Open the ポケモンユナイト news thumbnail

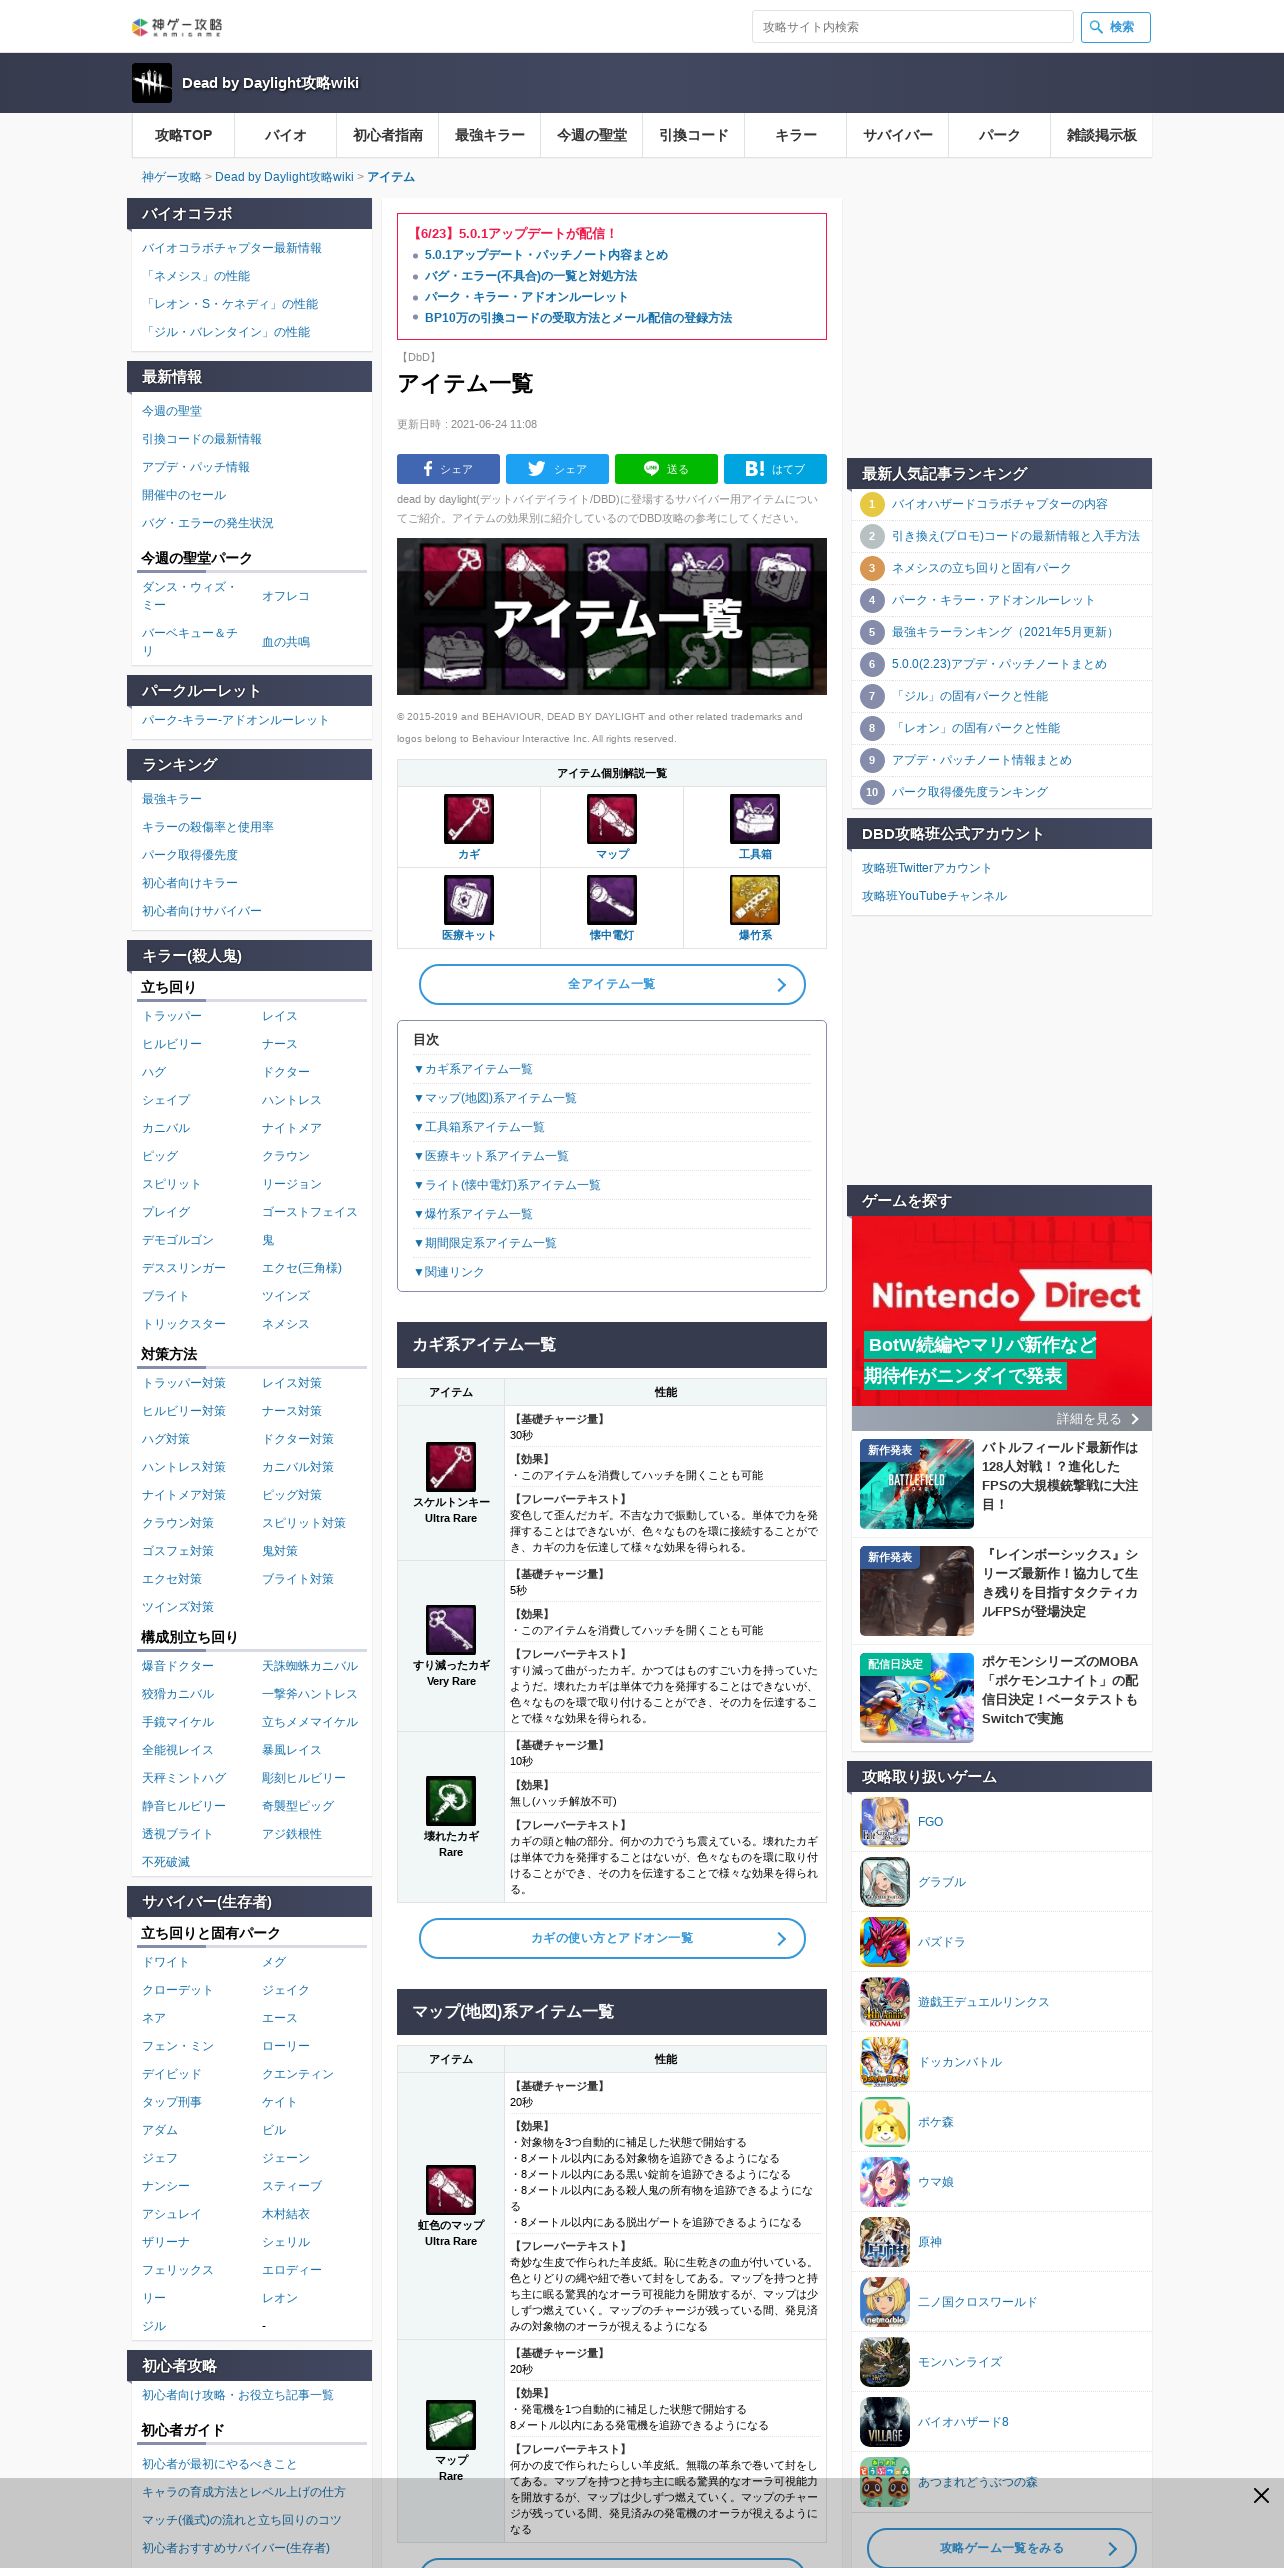point(917,1698)
